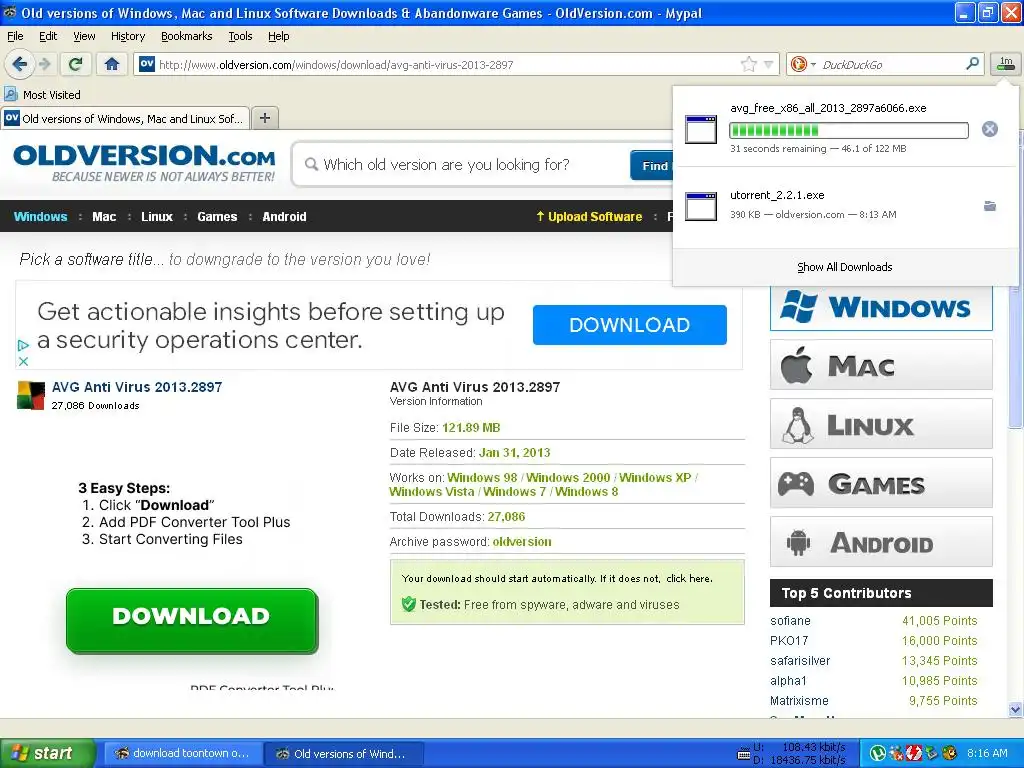This screenshot has width=1024, height=768.
Task: Click the AdChoices triangle icon
Action: 23,345
